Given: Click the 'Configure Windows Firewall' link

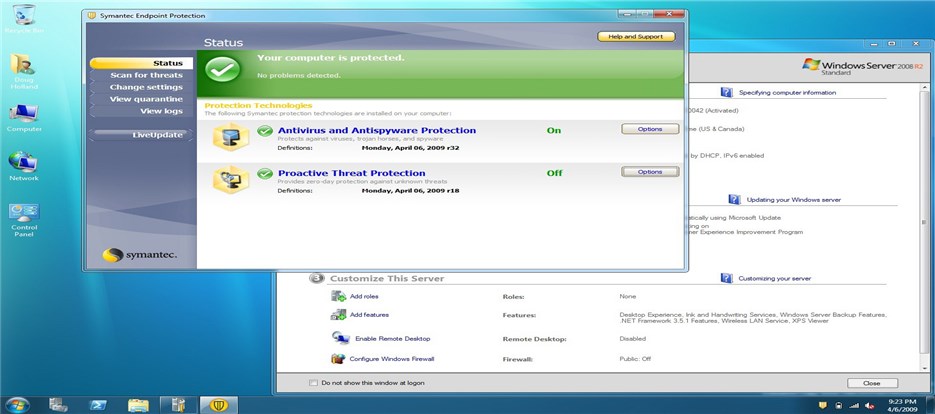Looking at the screenshot, I should [392, 358].
